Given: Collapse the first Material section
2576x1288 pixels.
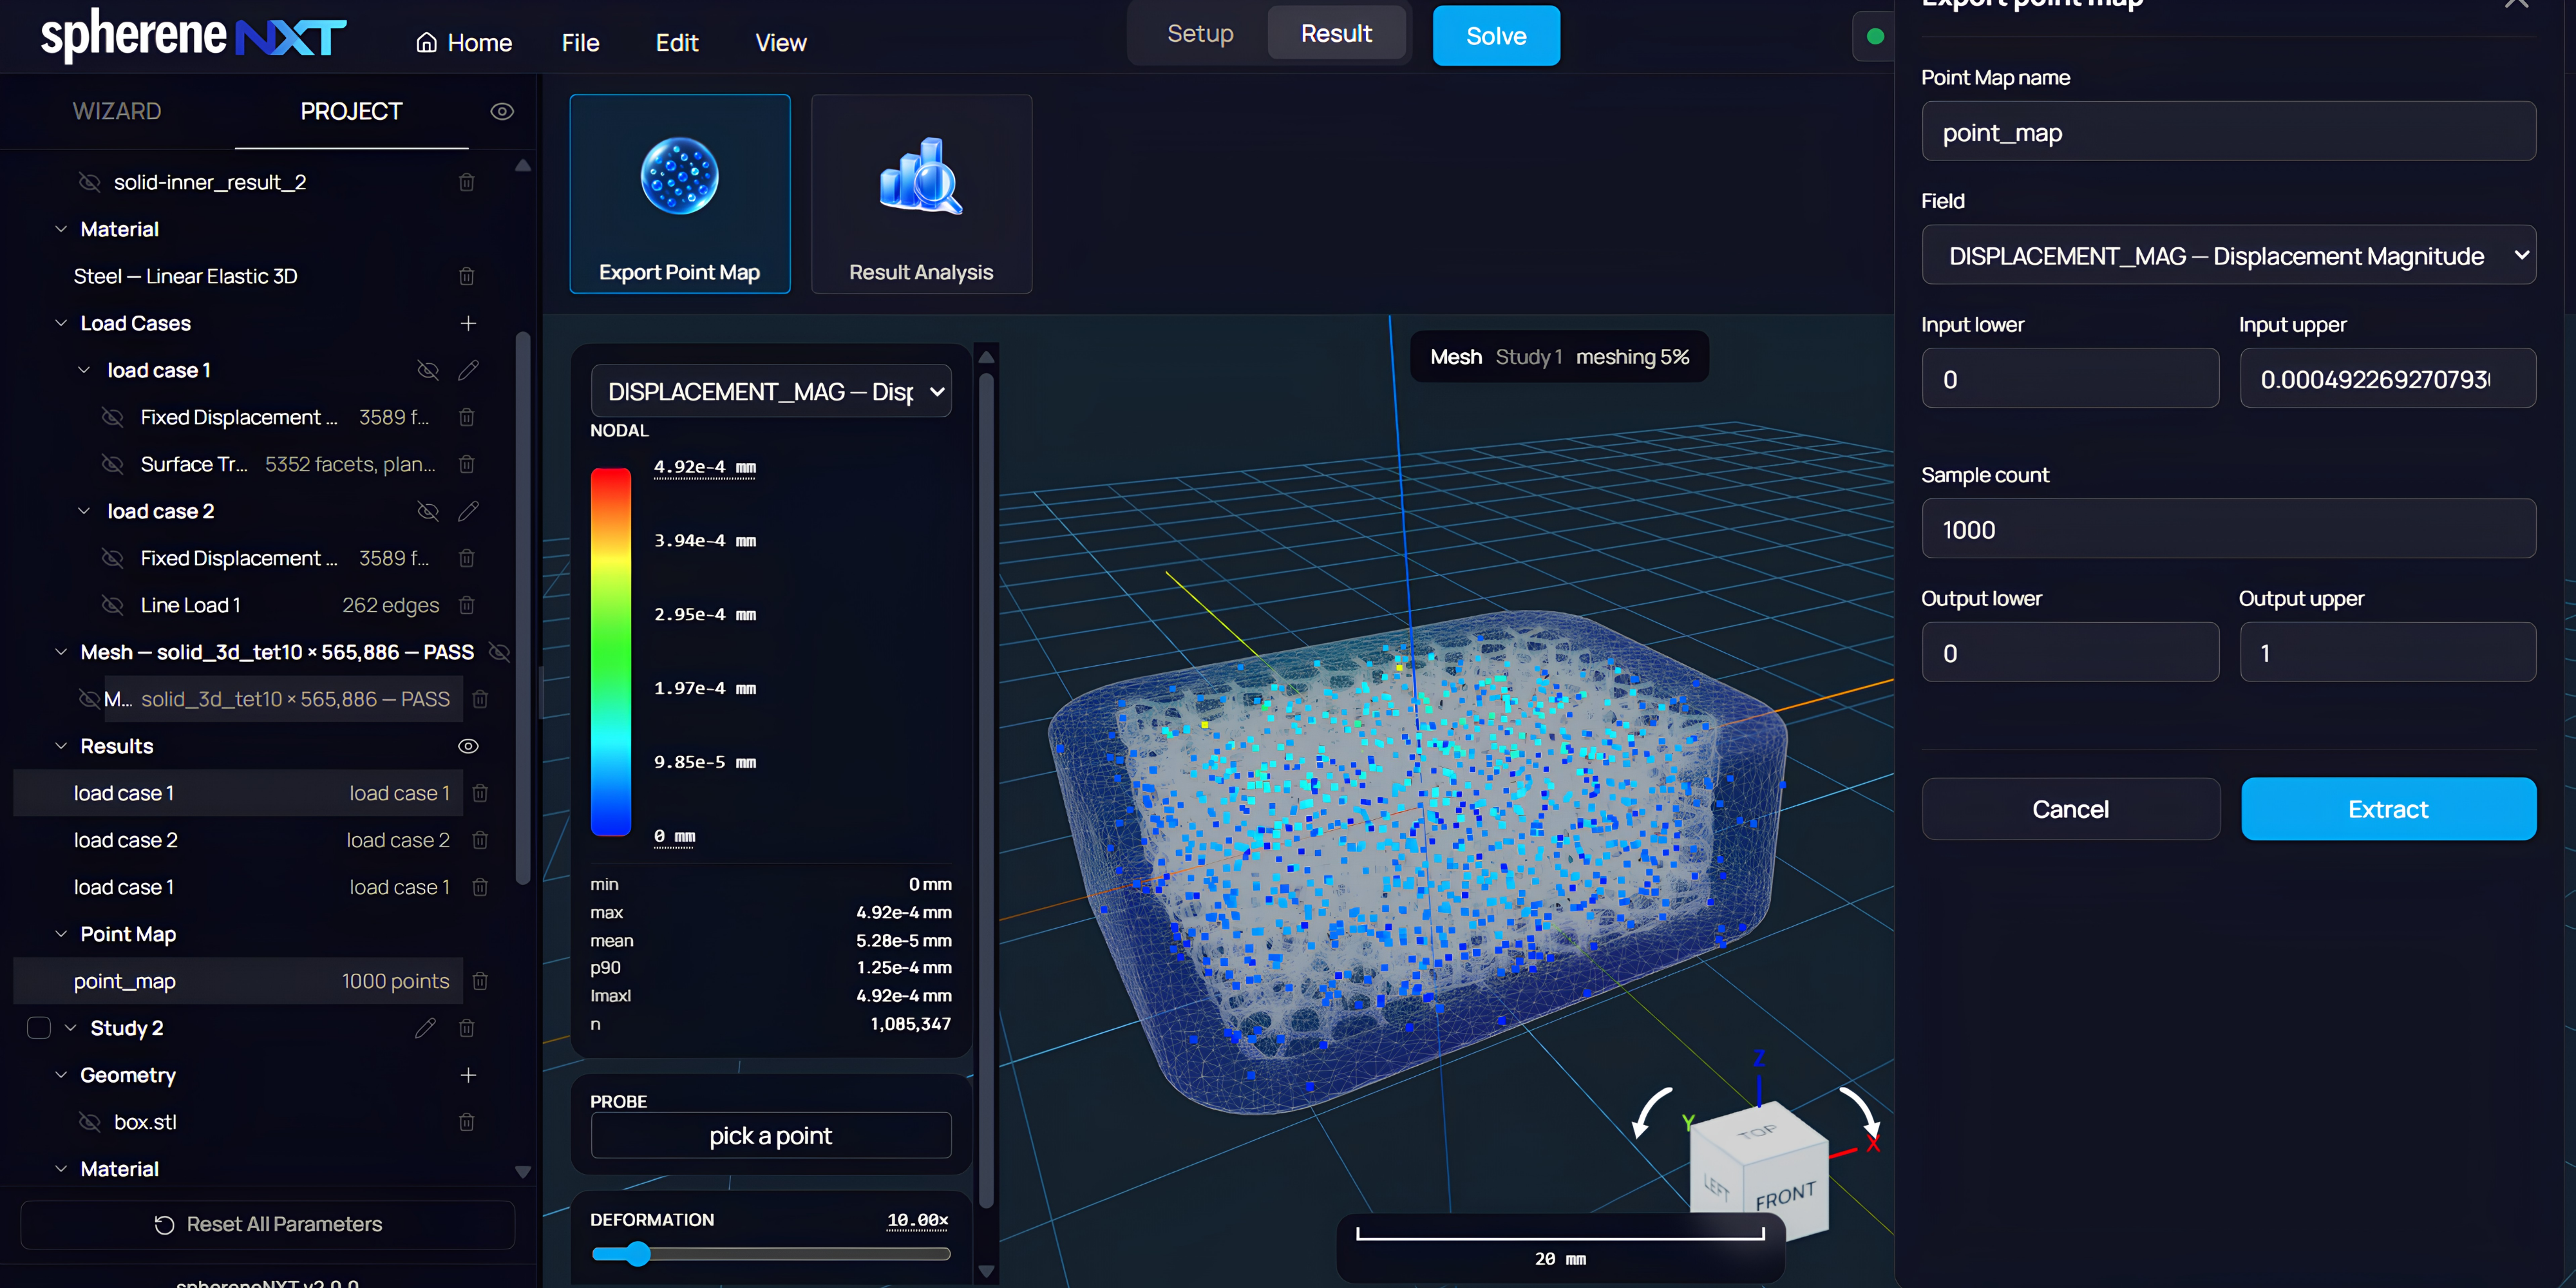Looking at the screenshot, I should coord(61,229).
